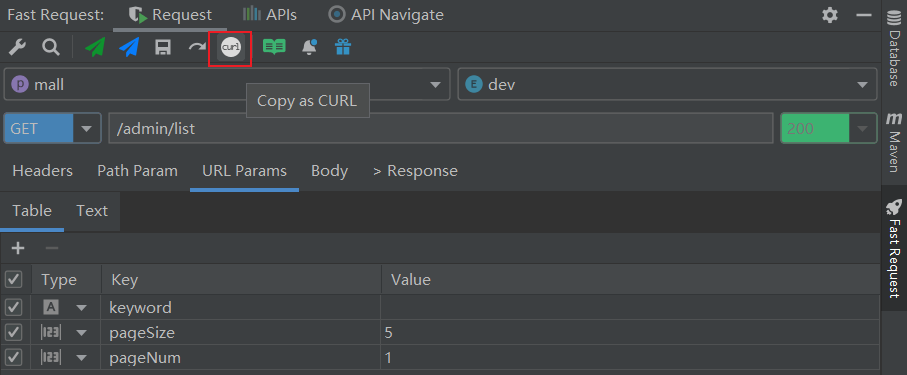
Task: Open the dev environment dropdown
Action: 667,85
